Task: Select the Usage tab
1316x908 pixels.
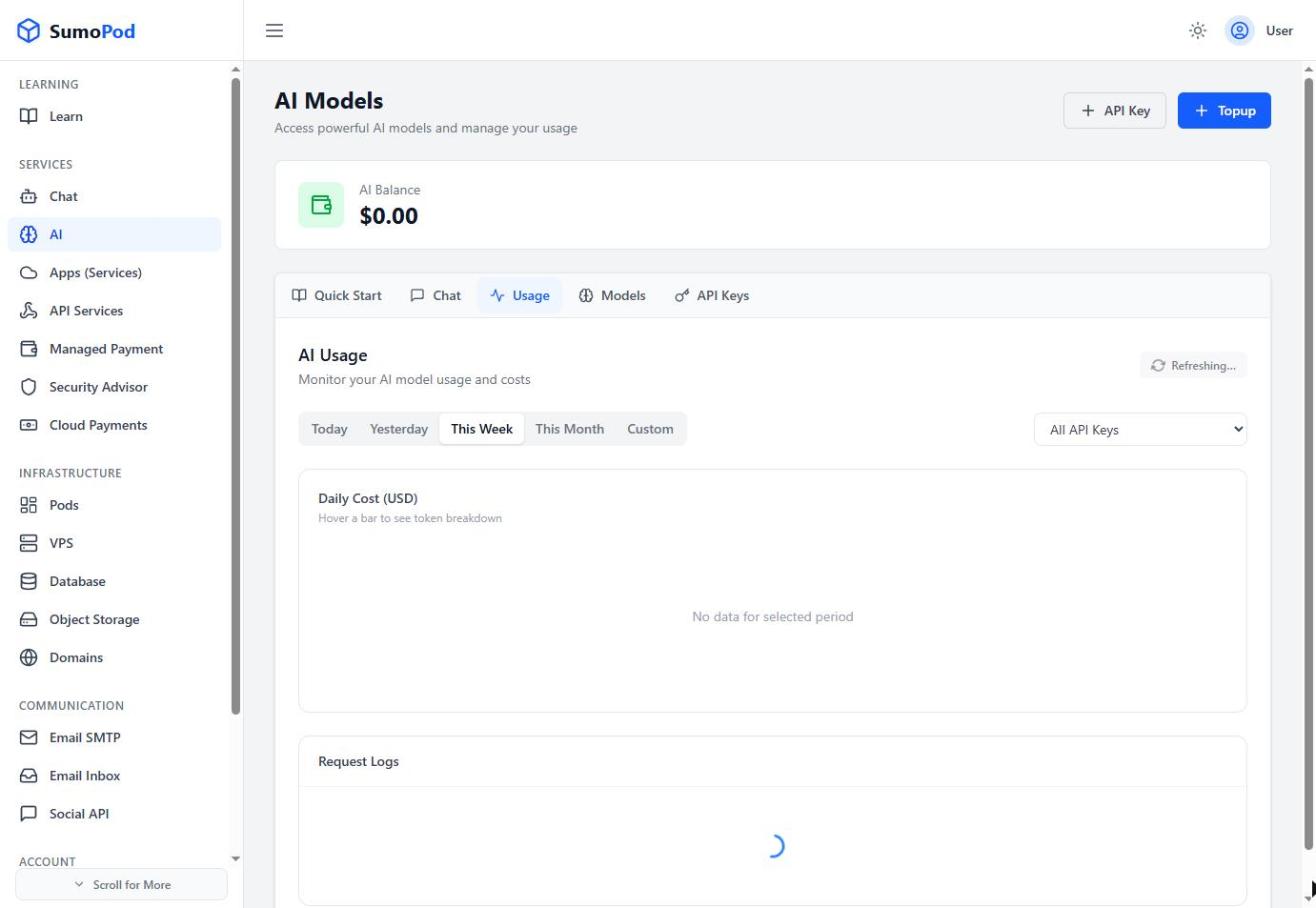Action: point(520,295)
